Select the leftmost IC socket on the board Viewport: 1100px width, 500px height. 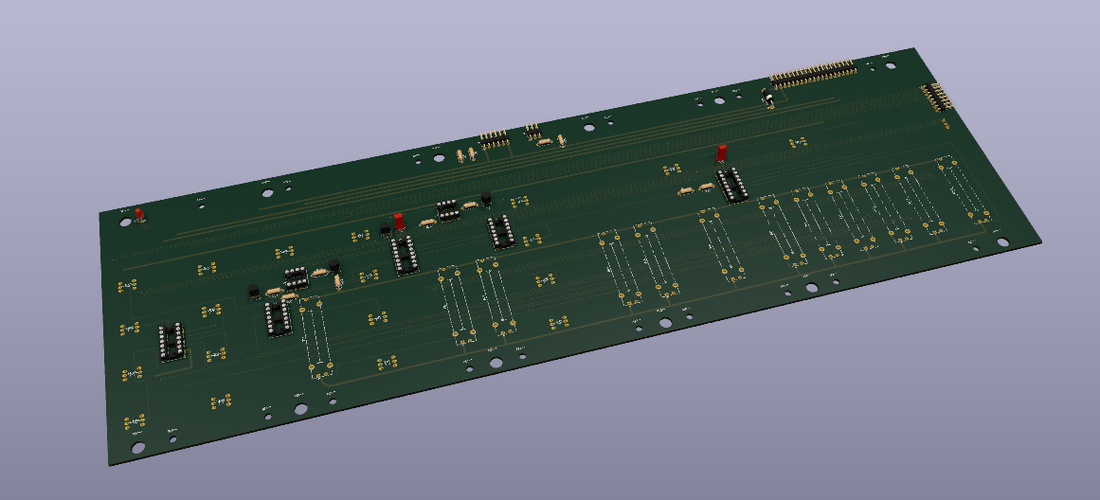tap(172, 342)
